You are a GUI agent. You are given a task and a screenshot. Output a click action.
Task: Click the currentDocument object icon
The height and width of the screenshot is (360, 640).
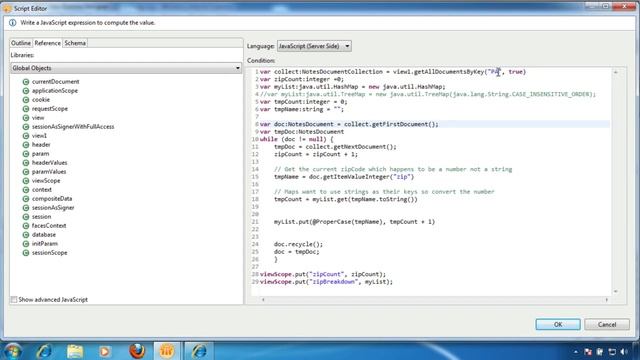point(26,82)
